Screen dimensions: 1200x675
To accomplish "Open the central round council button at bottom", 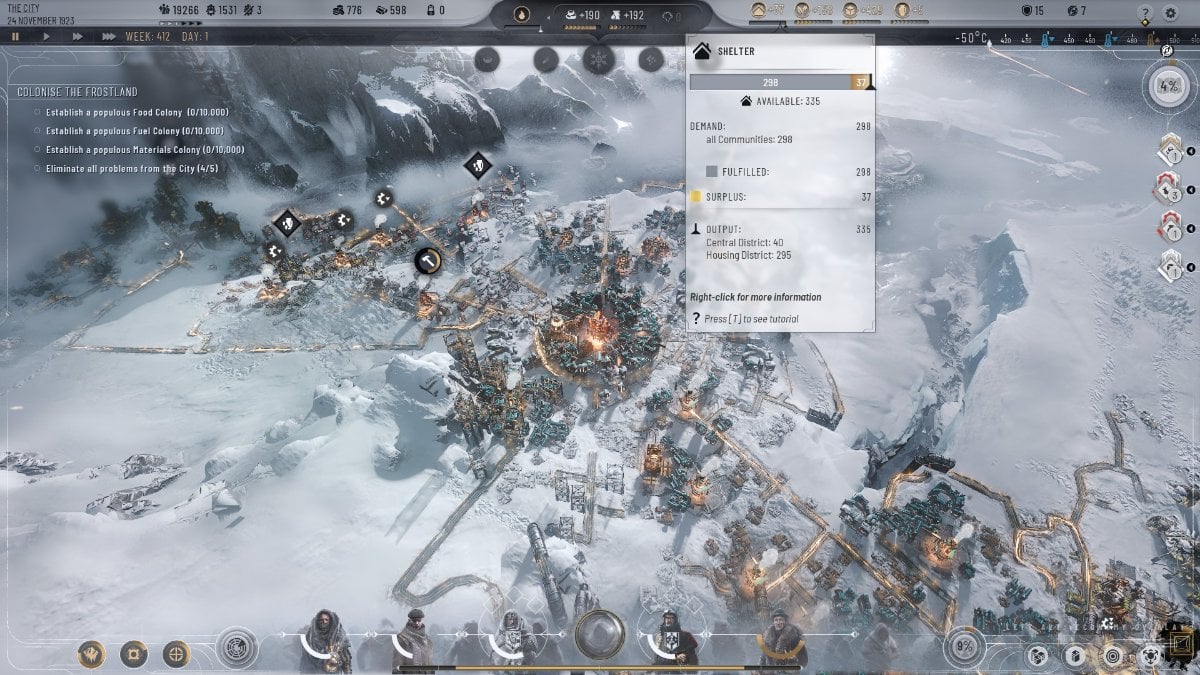I will pos(602,635).
